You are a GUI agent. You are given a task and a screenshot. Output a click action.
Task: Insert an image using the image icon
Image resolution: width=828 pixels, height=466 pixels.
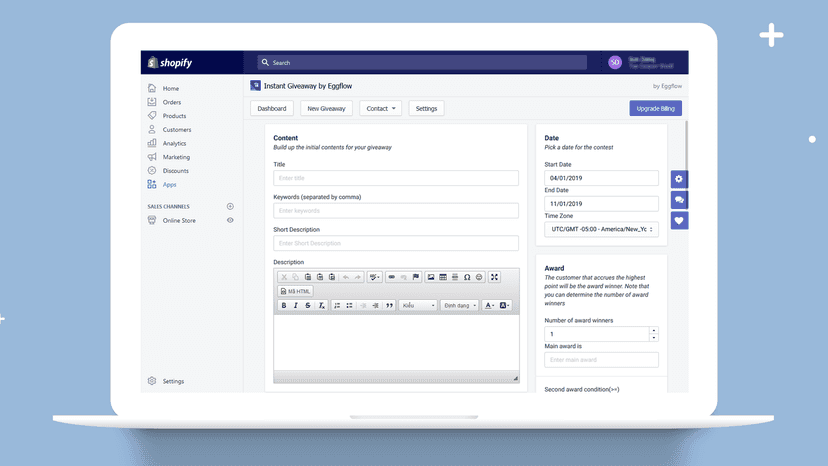(x=431, y=277)
